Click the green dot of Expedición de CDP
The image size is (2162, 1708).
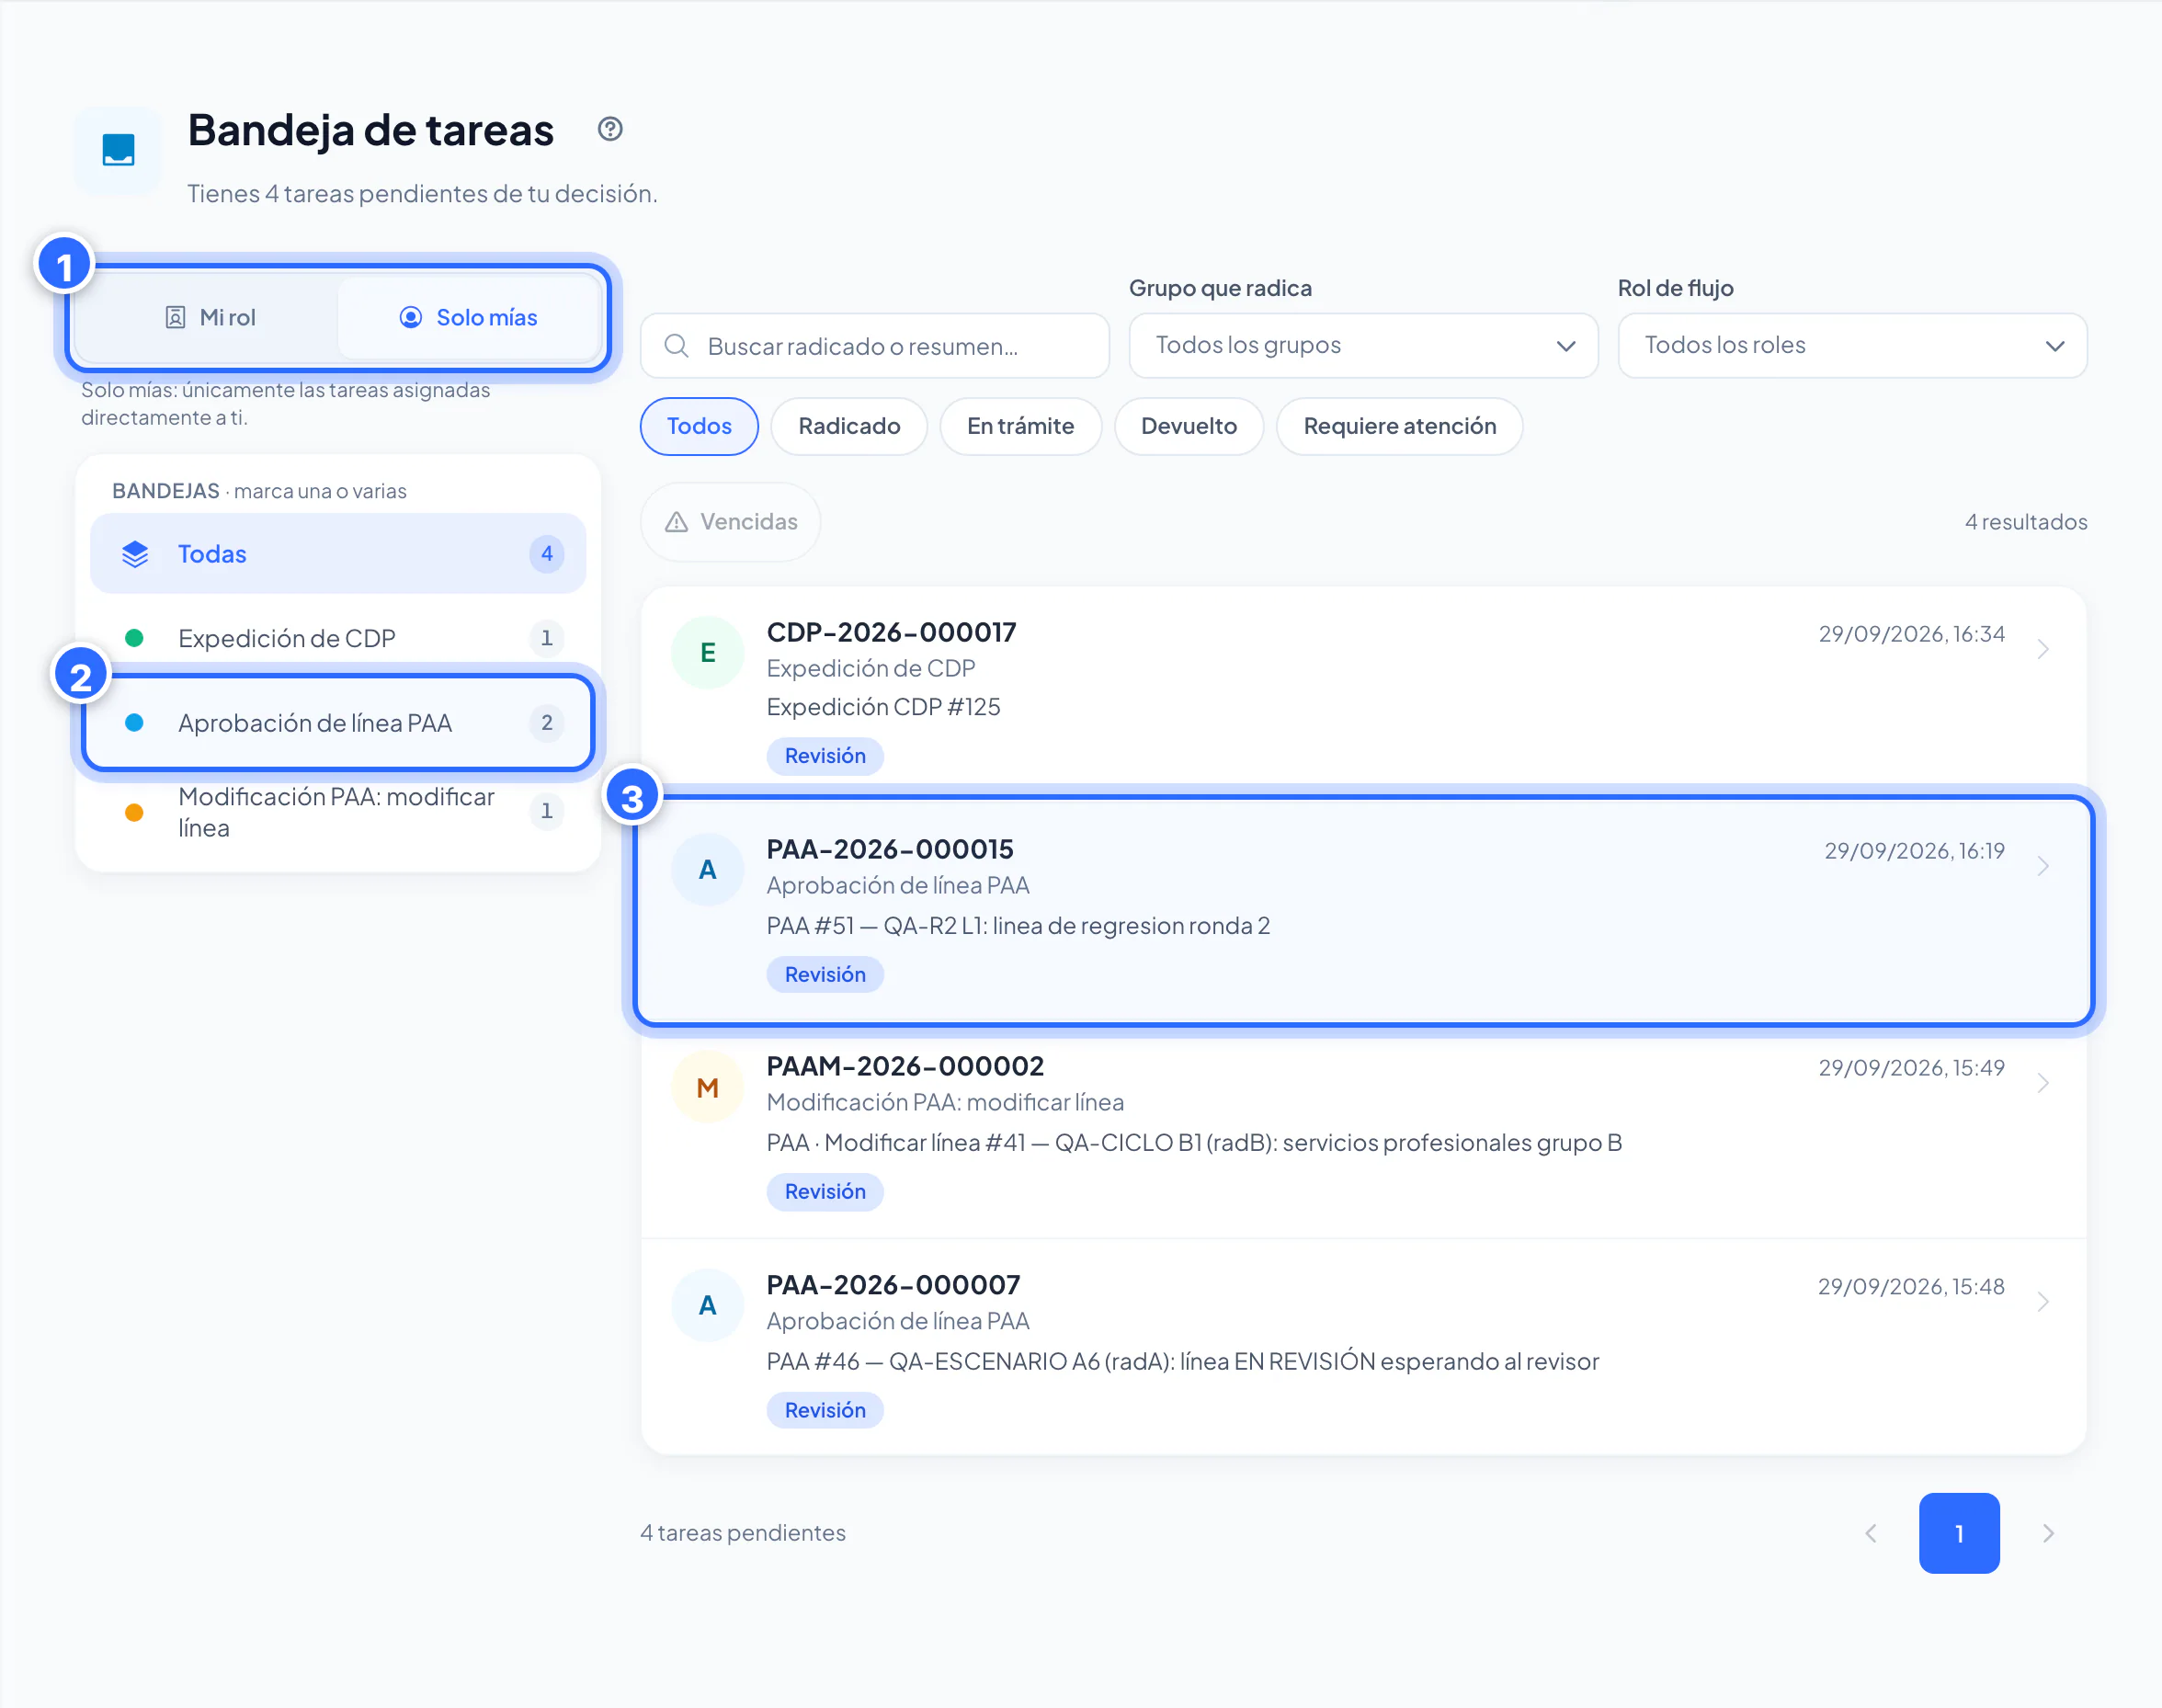point(134,638)
